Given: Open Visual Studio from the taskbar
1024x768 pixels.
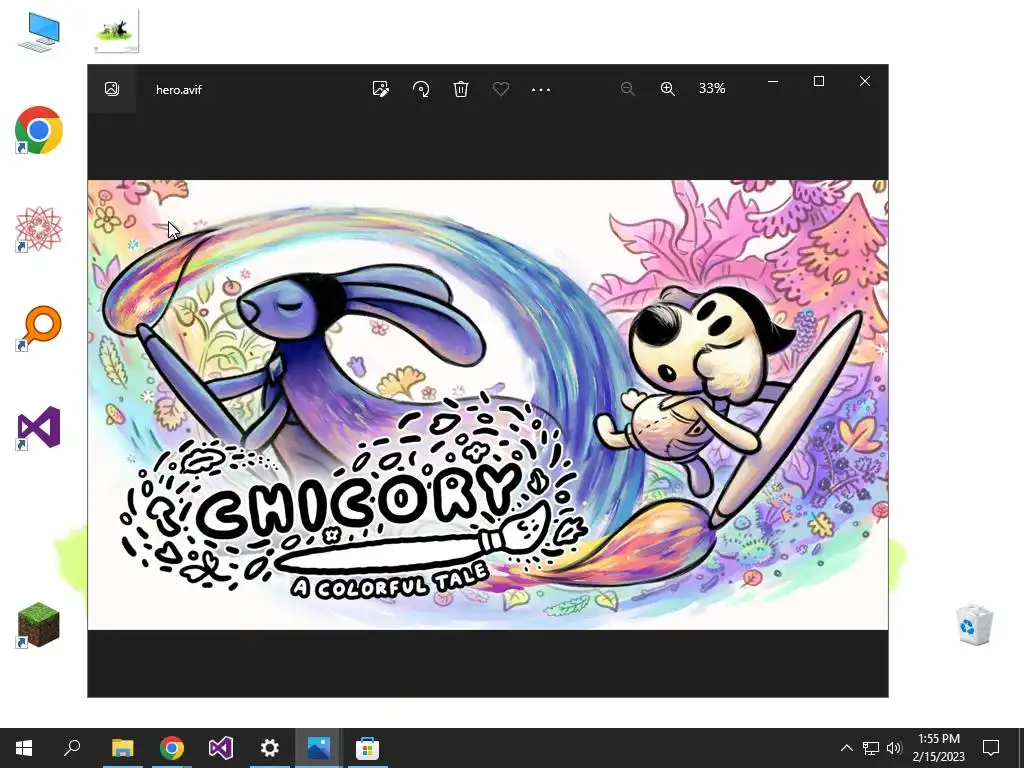Looking at the screenshot, I should pyautogui.click(x=221, y=748).
